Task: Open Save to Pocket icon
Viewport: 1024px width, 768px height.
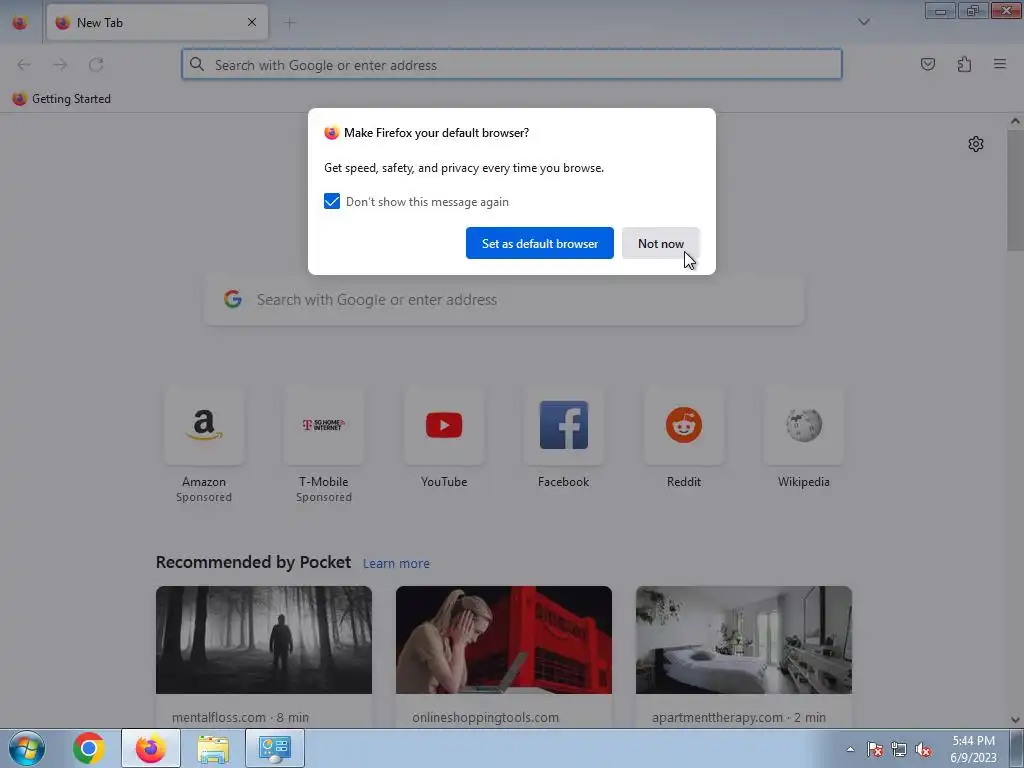Action: (x=927, y=64)
